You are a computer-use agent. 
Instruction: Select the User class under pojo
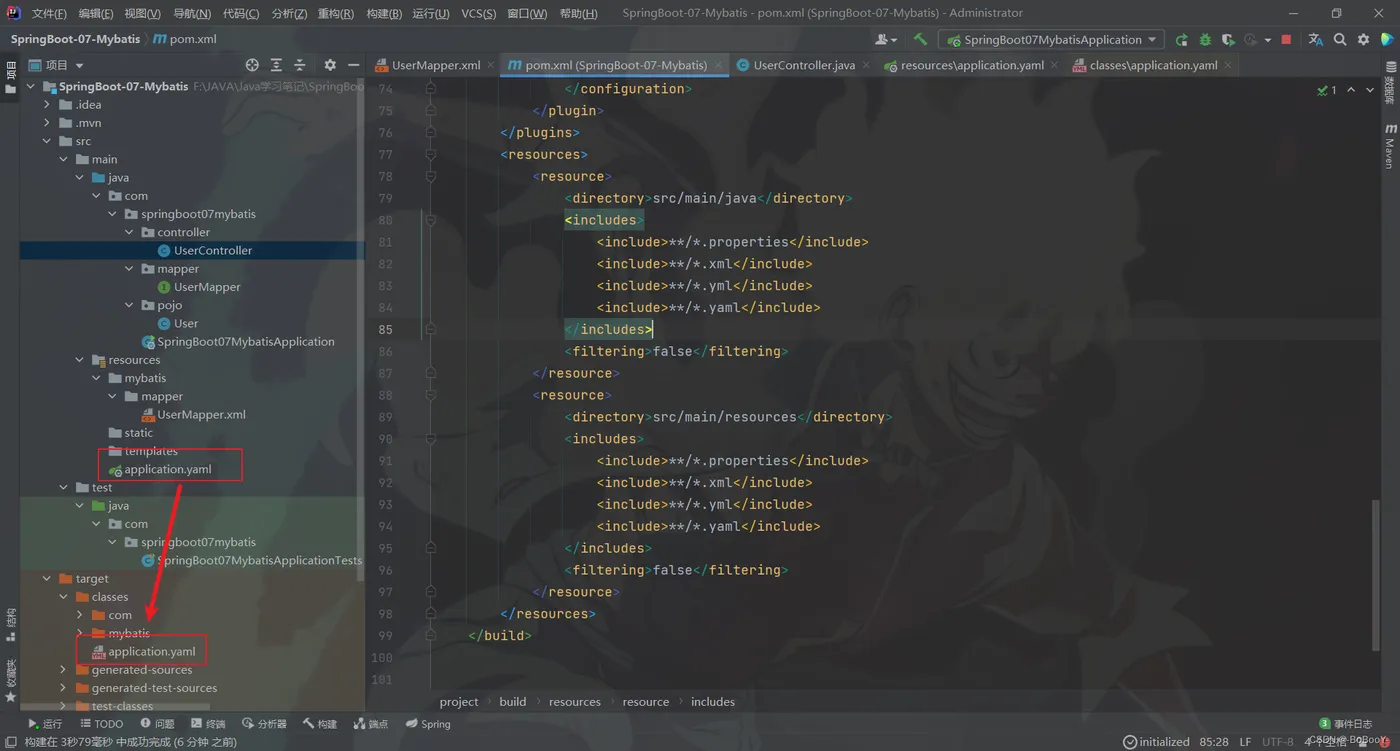pyautogui.click(x=178, y=323)
